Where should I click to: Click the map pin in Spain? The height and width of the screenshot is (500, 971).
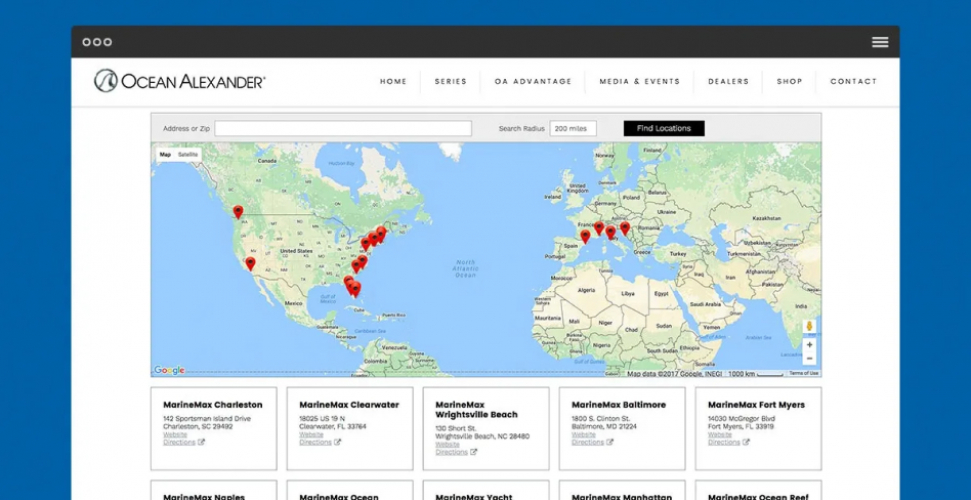click(x=585, y=236)
